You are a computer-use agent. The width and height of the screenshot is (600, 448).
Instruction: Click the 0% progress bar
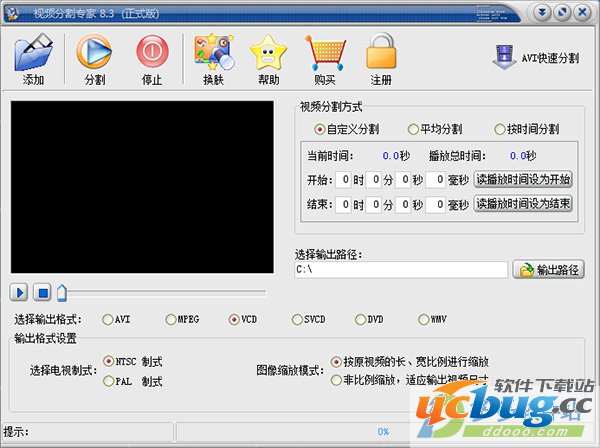click(x=383, y=432)
